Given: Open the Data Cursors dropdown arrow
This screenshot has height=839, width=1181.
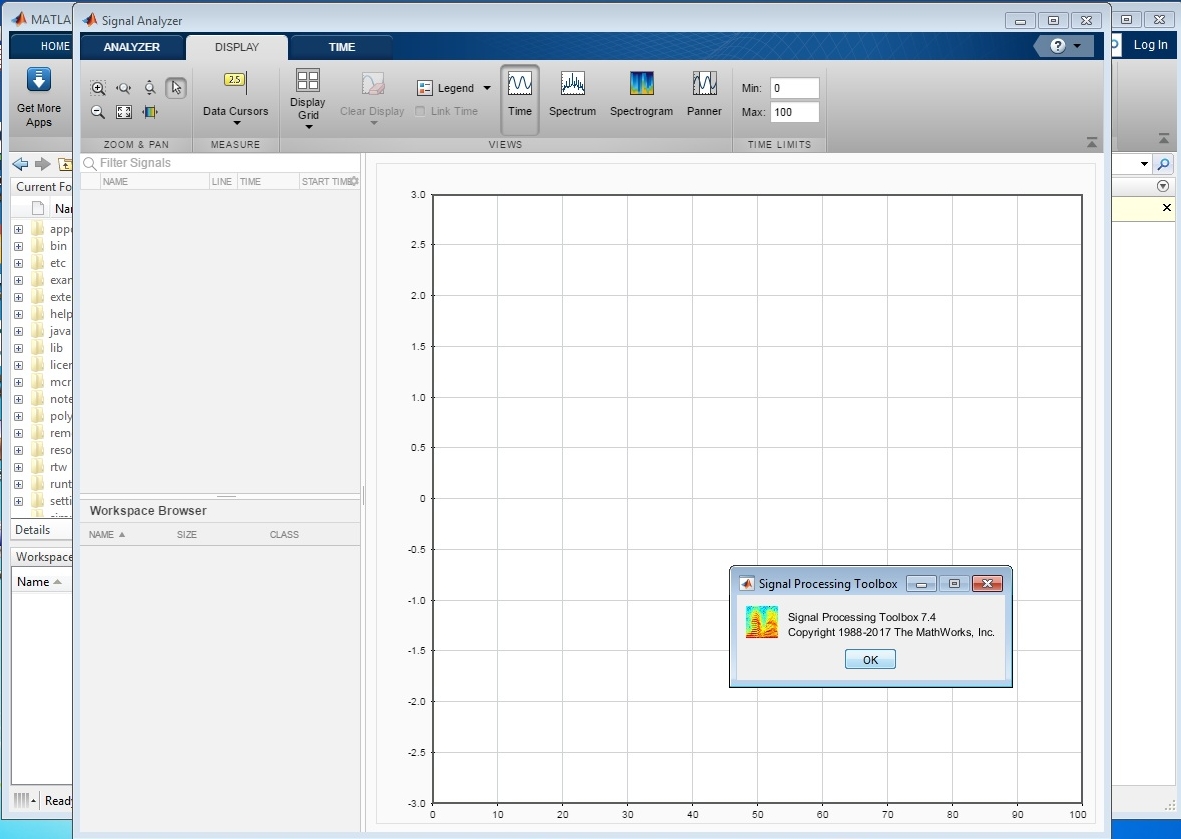Looking at the screenshot, I should [236, 124].
